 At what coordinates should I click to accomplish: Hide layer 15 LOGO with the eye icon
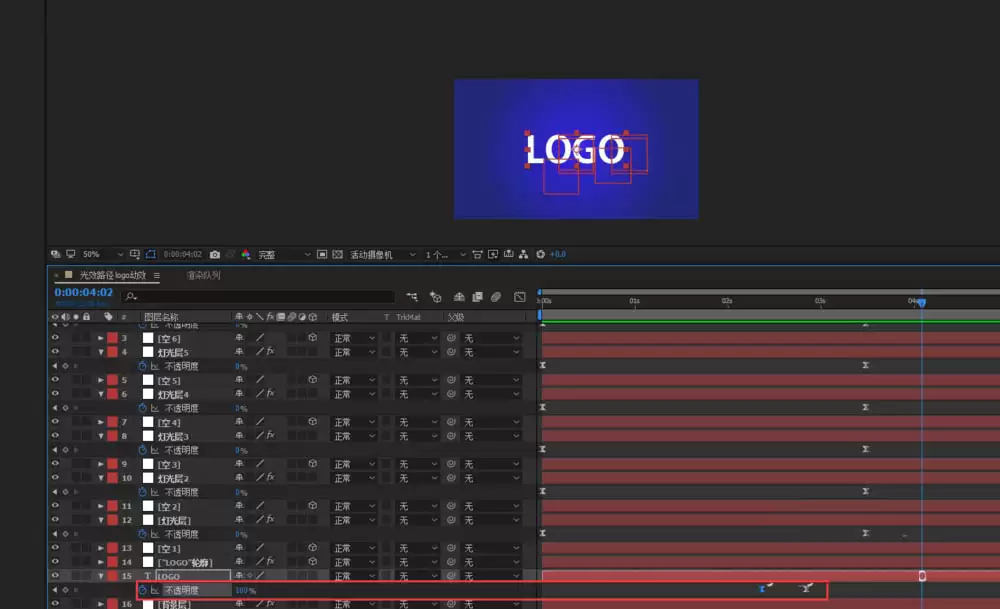[x=55, y=576]
